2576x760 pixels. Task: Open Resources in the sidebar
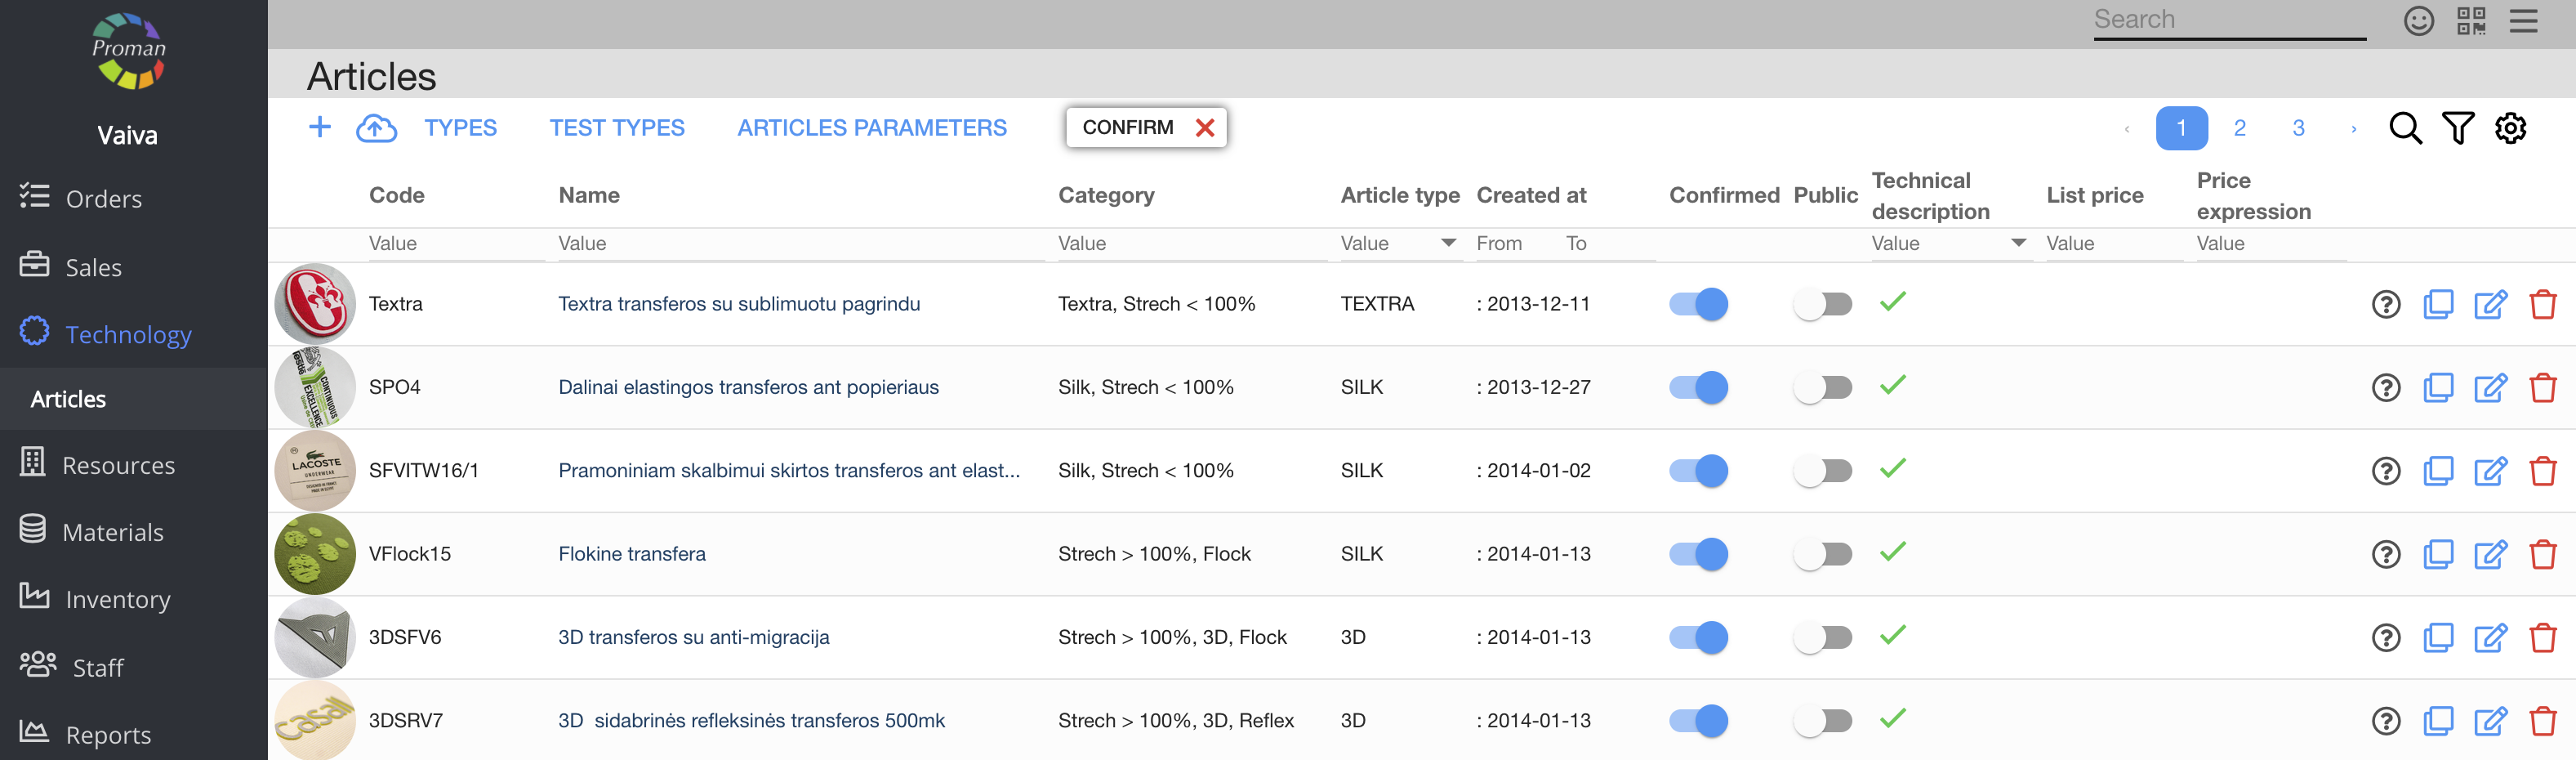click(118, 465)
